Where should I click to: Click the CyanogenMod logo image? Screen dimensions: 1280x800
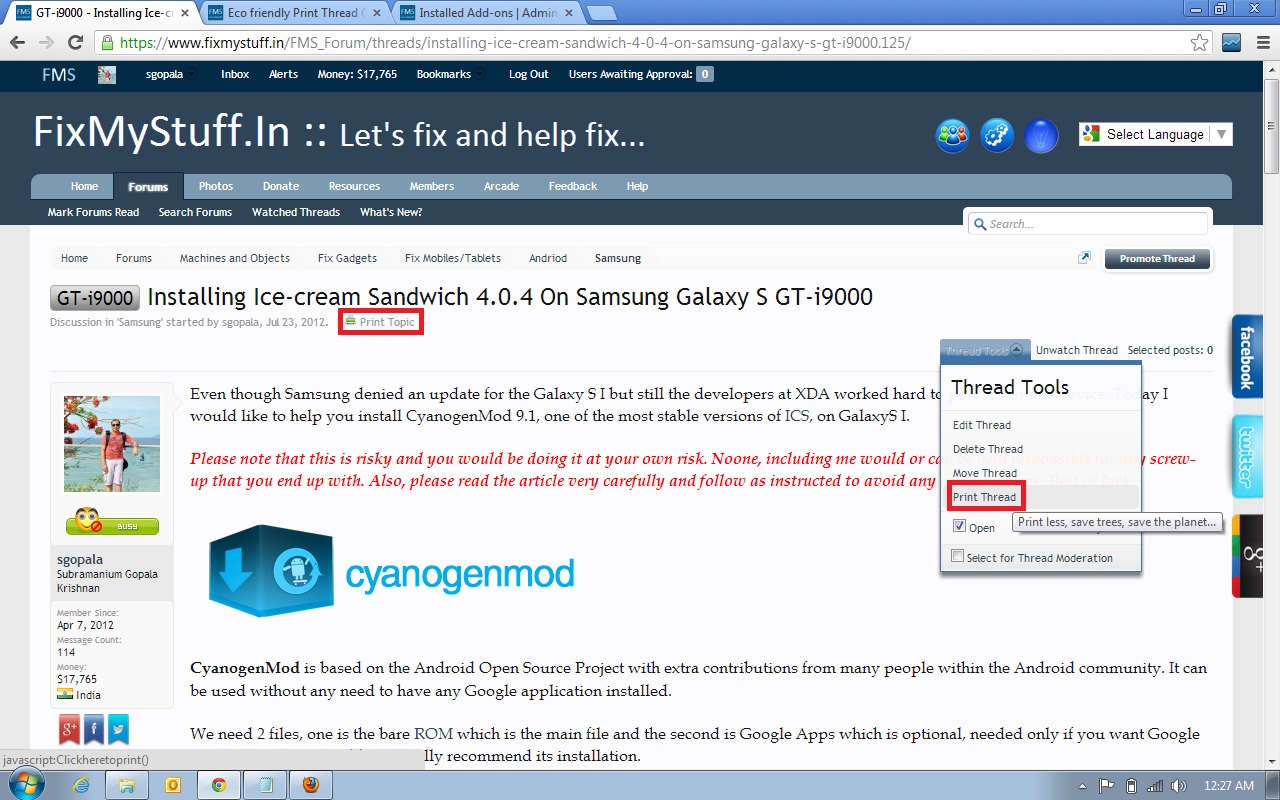tap(391, 572)
